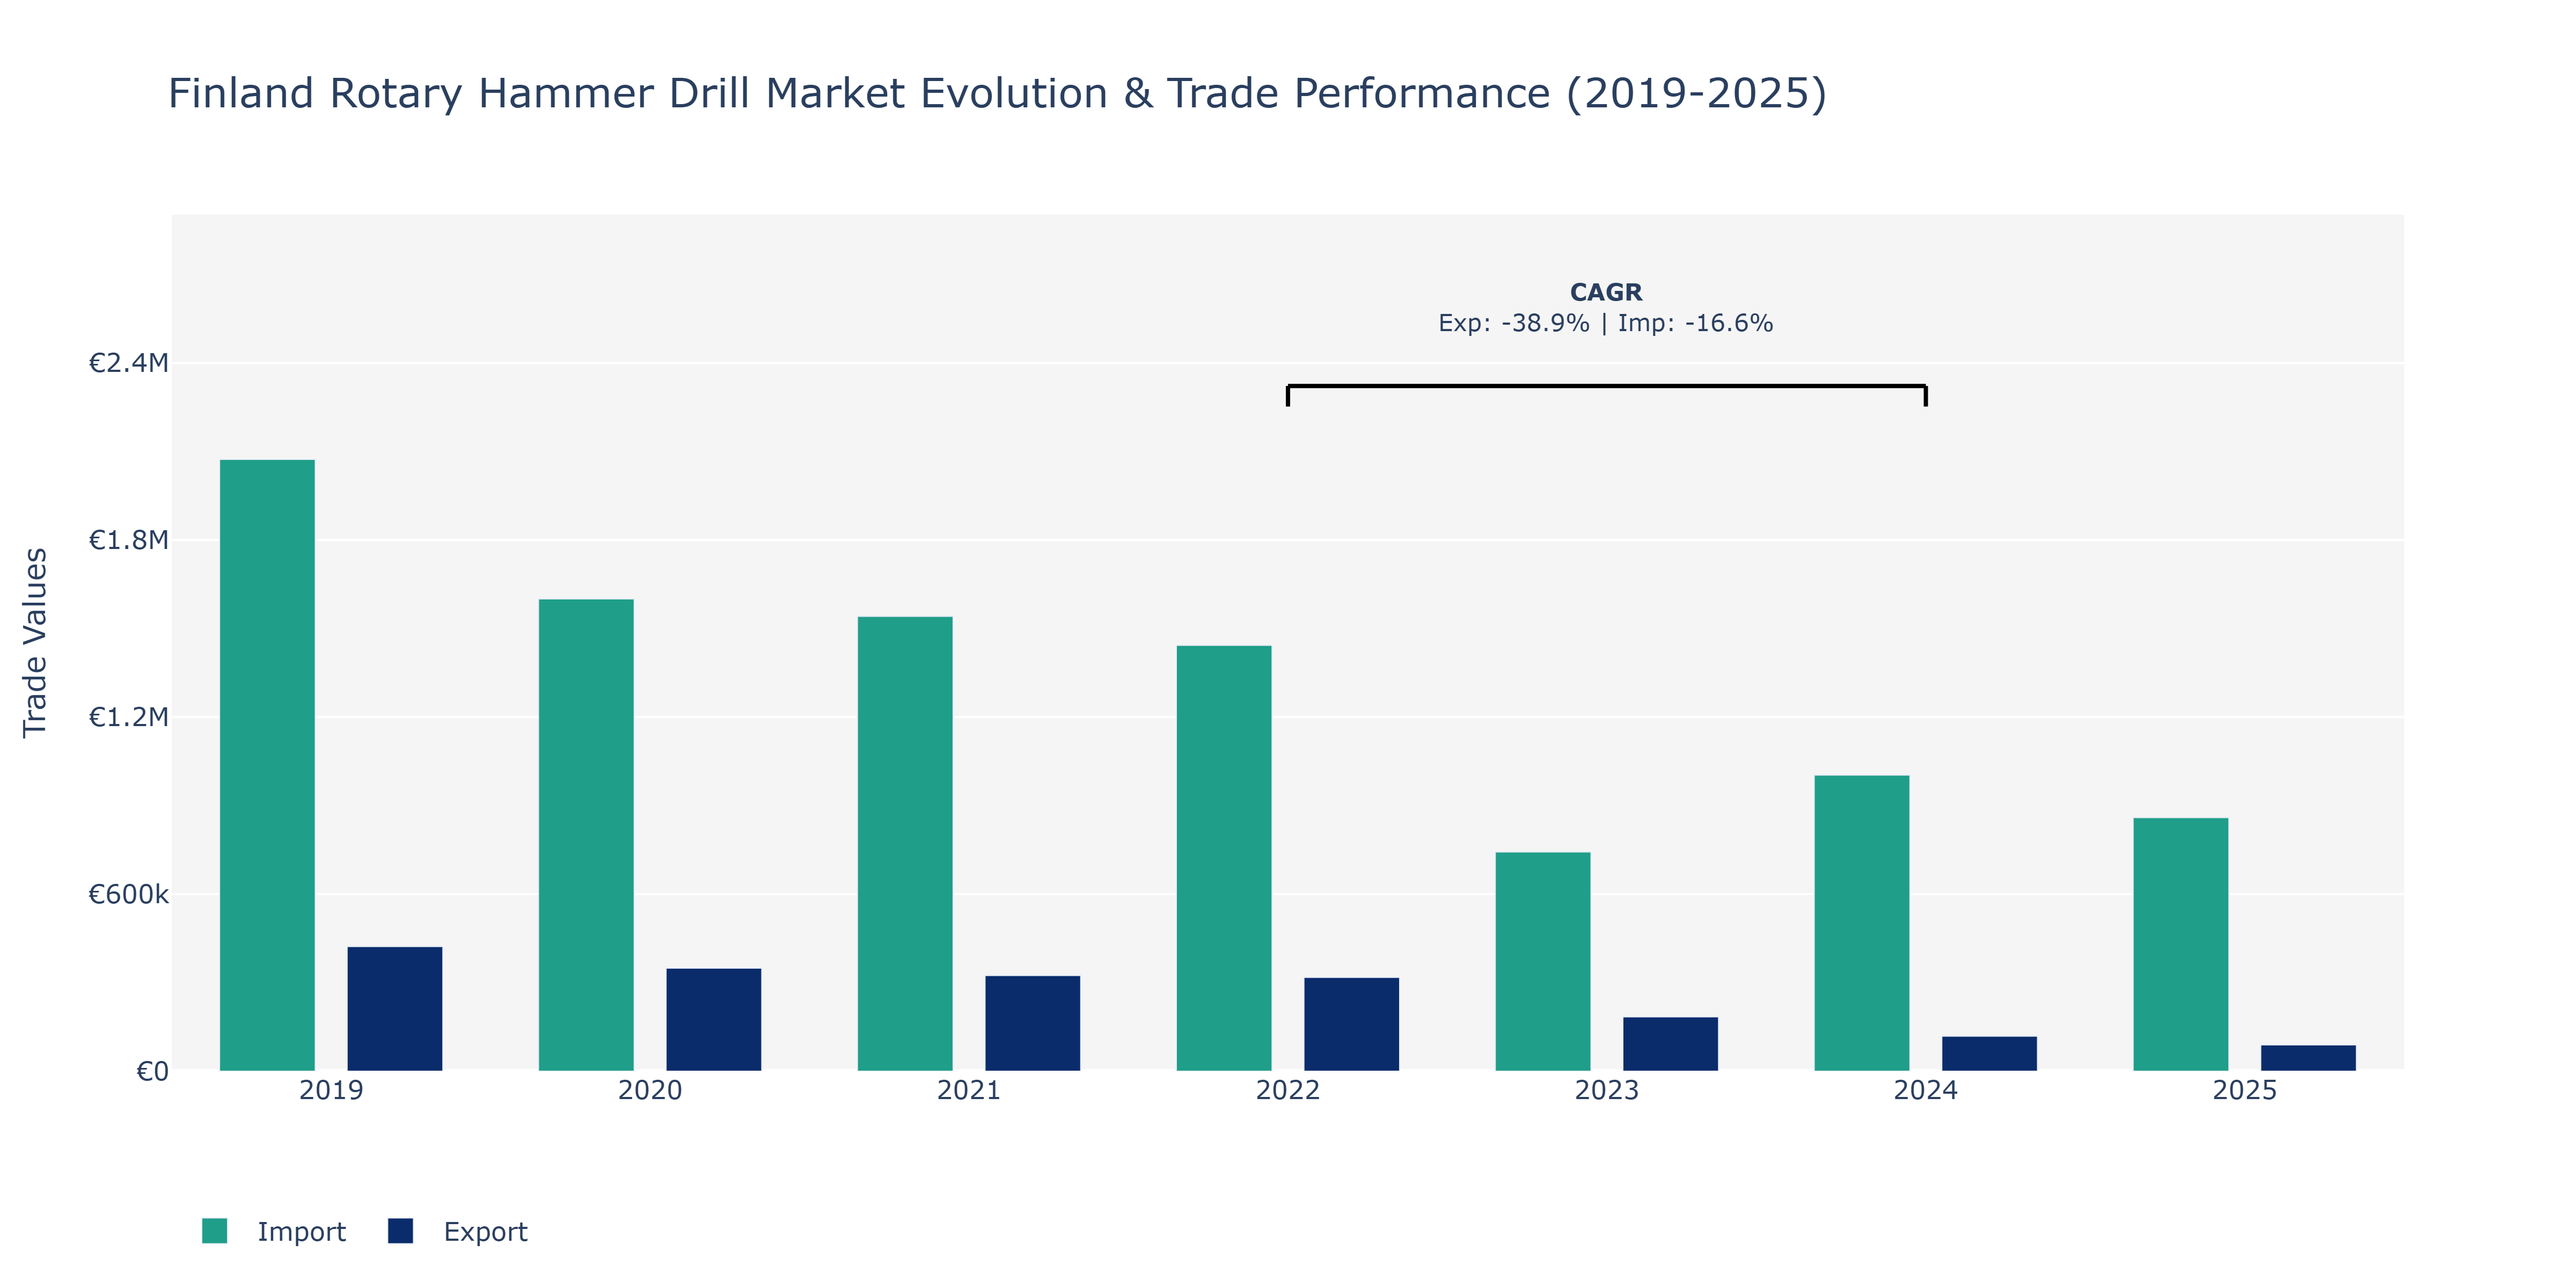Click the €1.8M y-axis tick label
The image size is (2576, 1288).
[x=128, y=540]
